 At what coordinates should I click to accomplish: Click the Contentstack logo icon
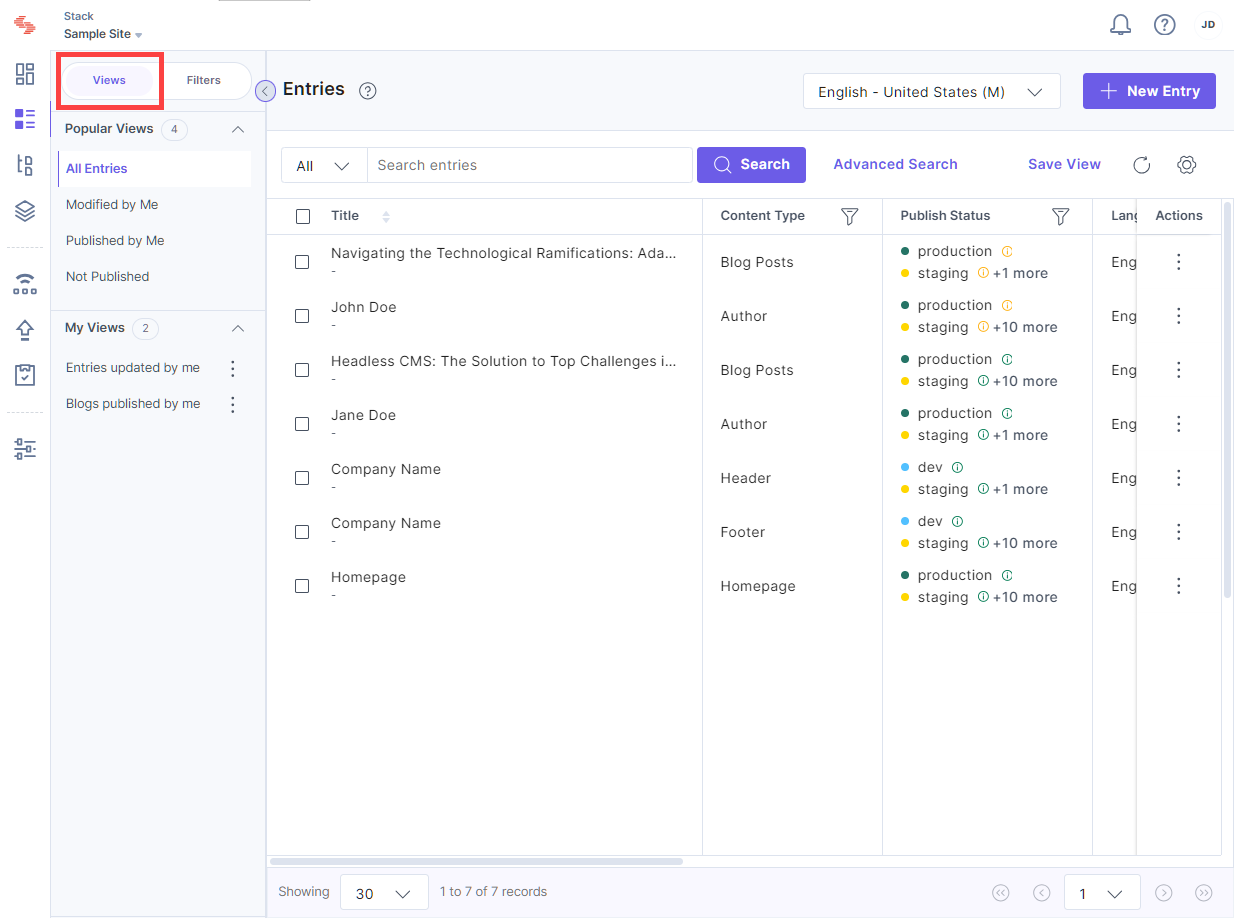pos(25,25)
